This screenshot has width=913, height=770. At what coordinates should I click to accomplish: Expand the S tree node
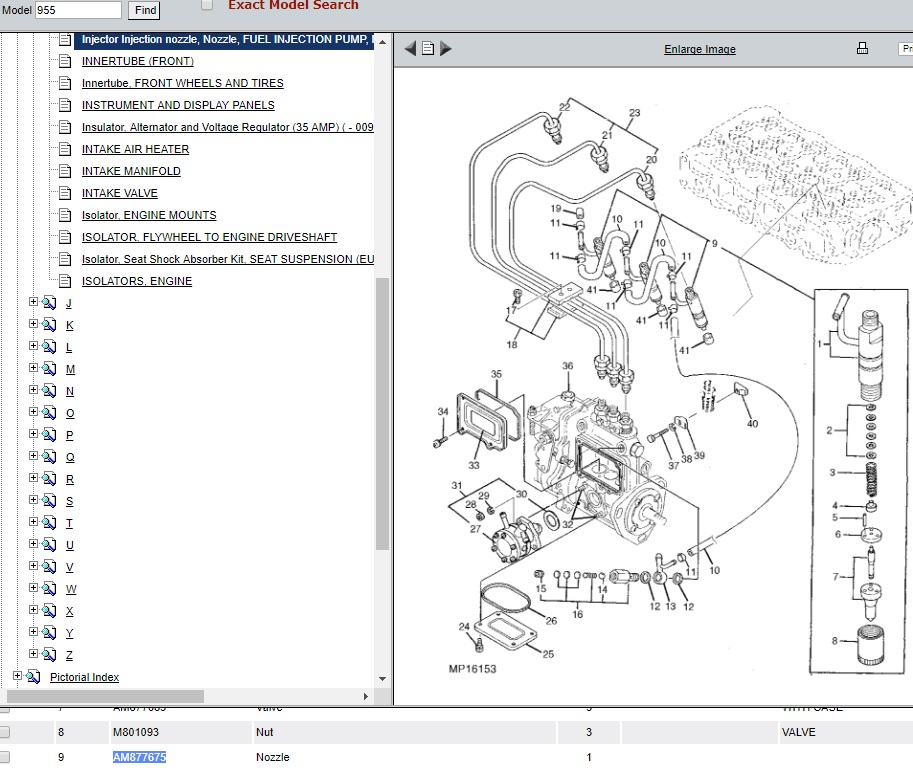[33, 500]
